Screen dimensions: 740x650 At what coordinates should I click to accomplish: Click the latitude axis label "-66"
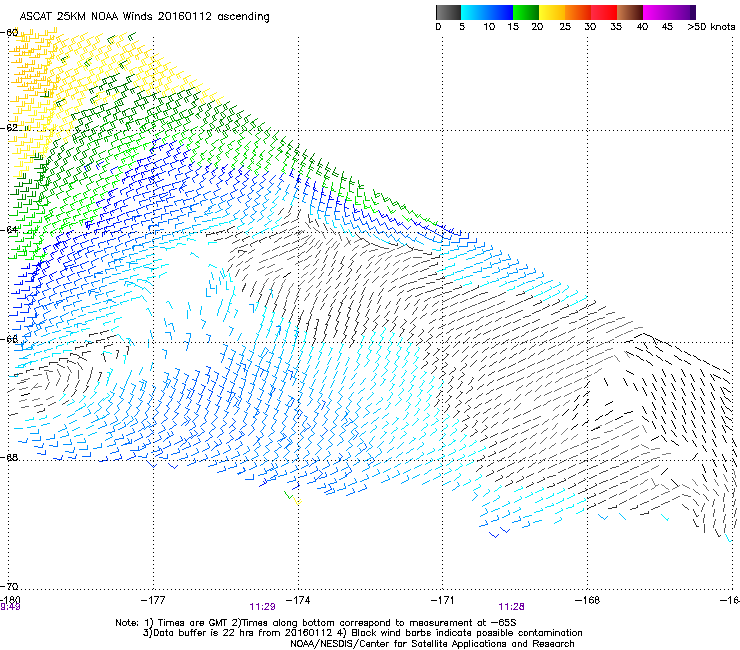pos(9,339)
